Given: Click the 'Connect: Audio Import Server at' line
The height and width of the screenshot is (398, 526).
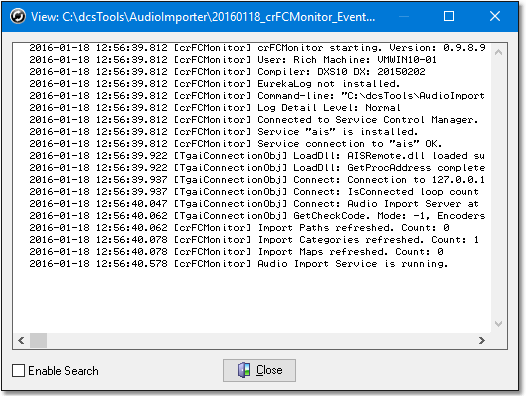Looking at the screenshot, I should click(x=254, y=204).
